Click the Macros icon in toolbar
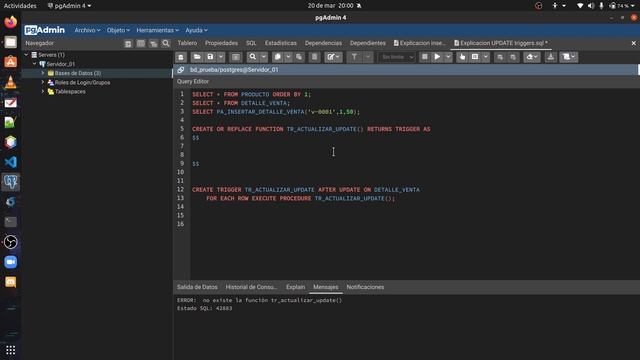The image size is (640, 360). click(569, 57)
